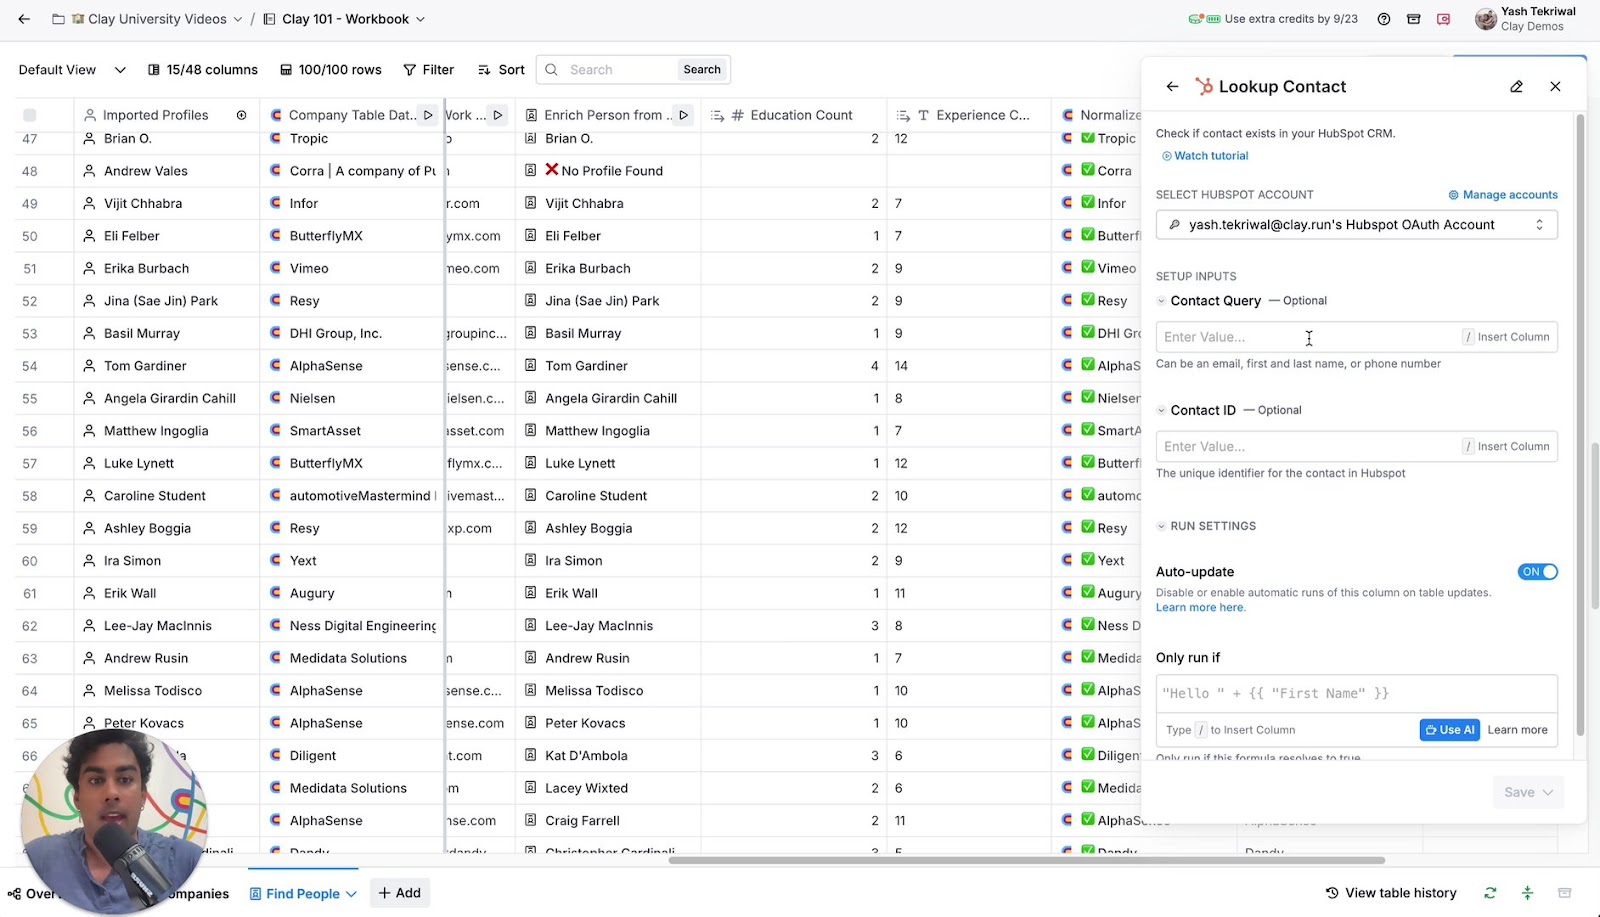Open the Learn more here link

(1200, 608)
